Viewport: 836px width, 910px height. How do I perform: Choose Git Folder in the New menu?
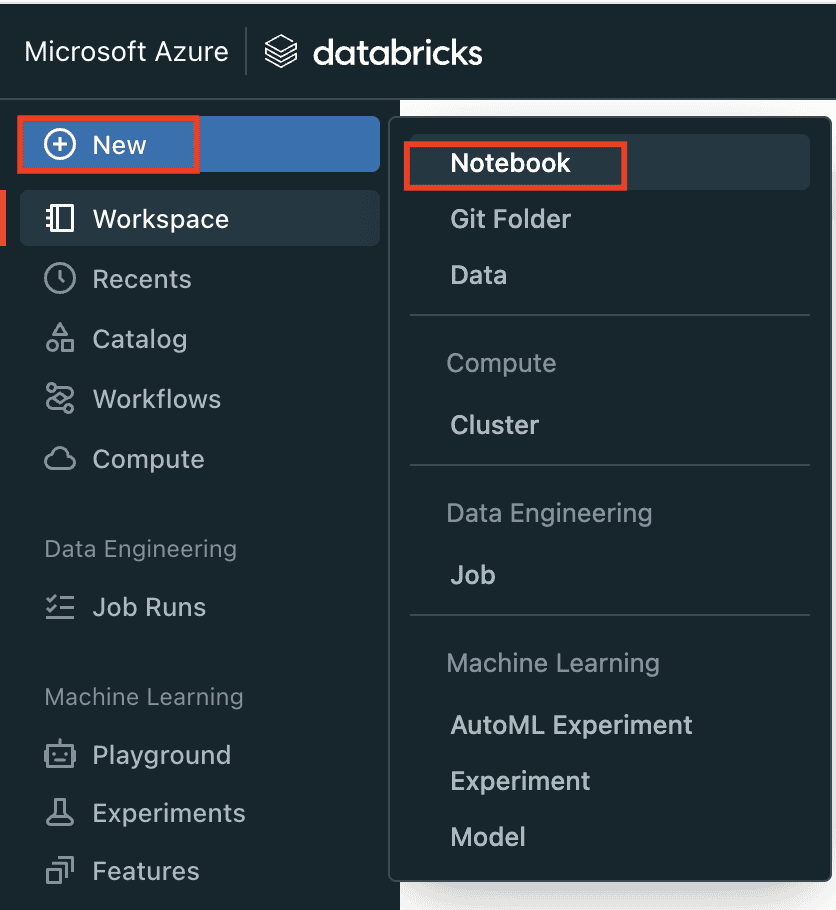tap(510, 219)
